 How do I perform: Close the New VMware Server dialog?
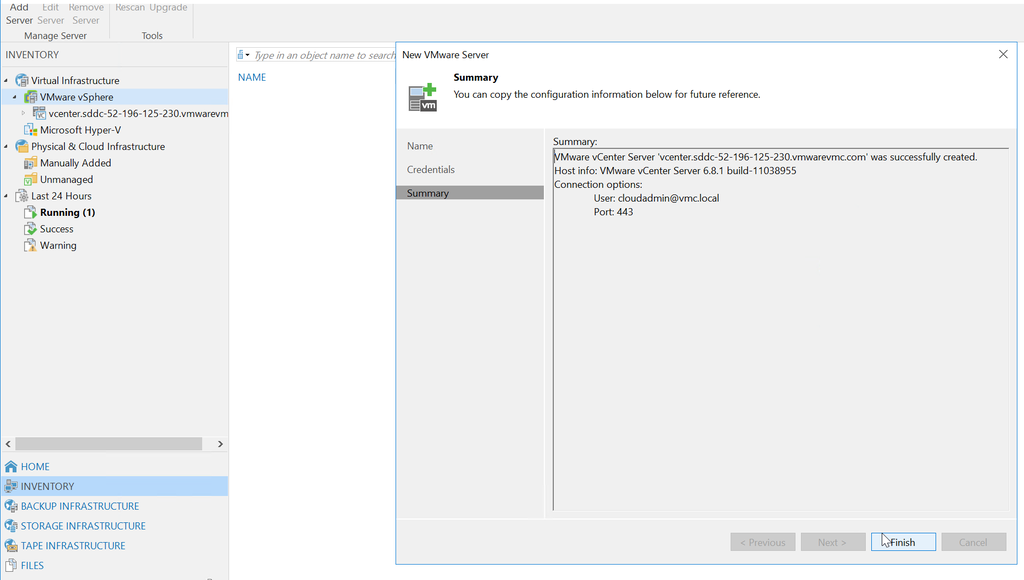pyautogui.click(x=1003, y=54)
